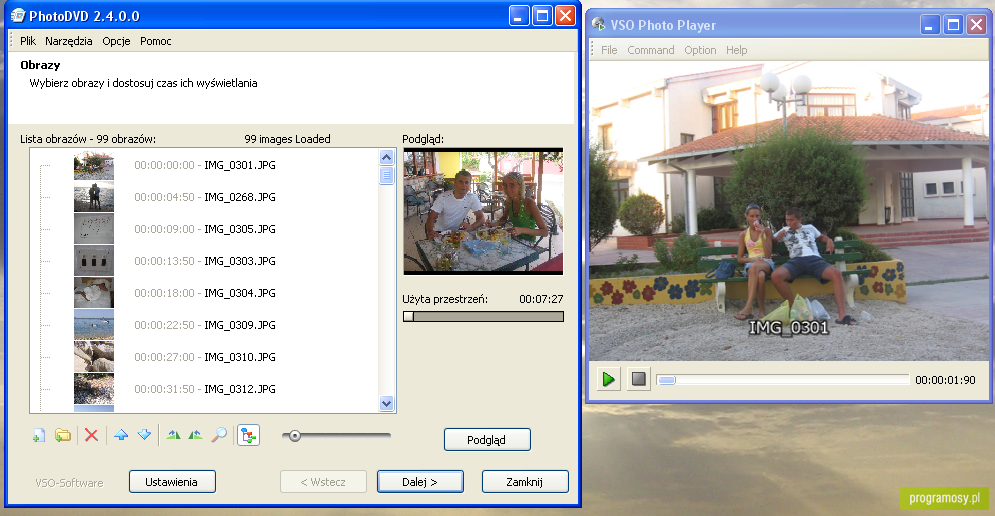Click the Podgląd preview button
Screen dimensions: 995x516
pyautogui.click(x=487, y=440)
